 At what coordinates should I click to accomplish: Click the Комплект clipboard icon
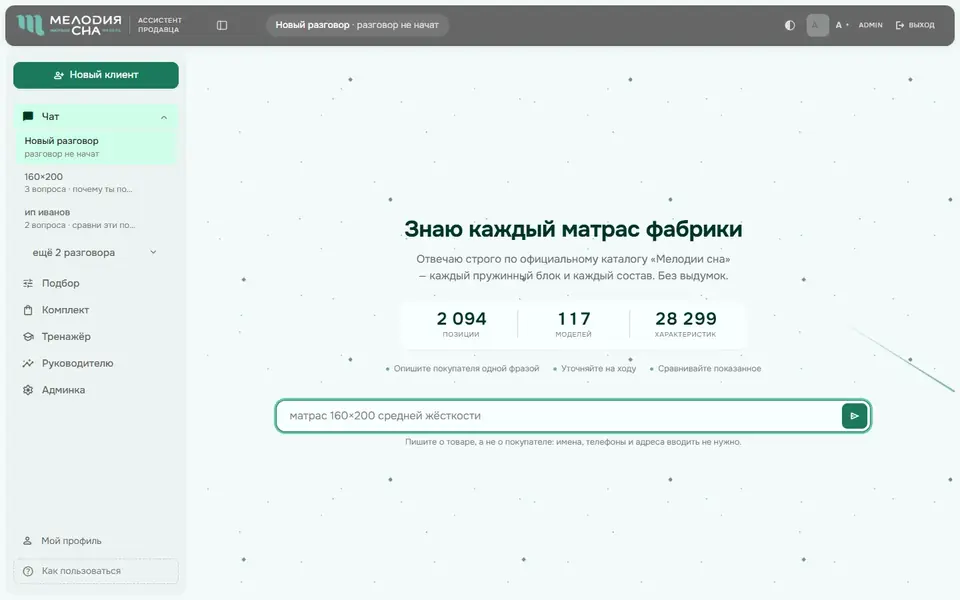point(28,310)
